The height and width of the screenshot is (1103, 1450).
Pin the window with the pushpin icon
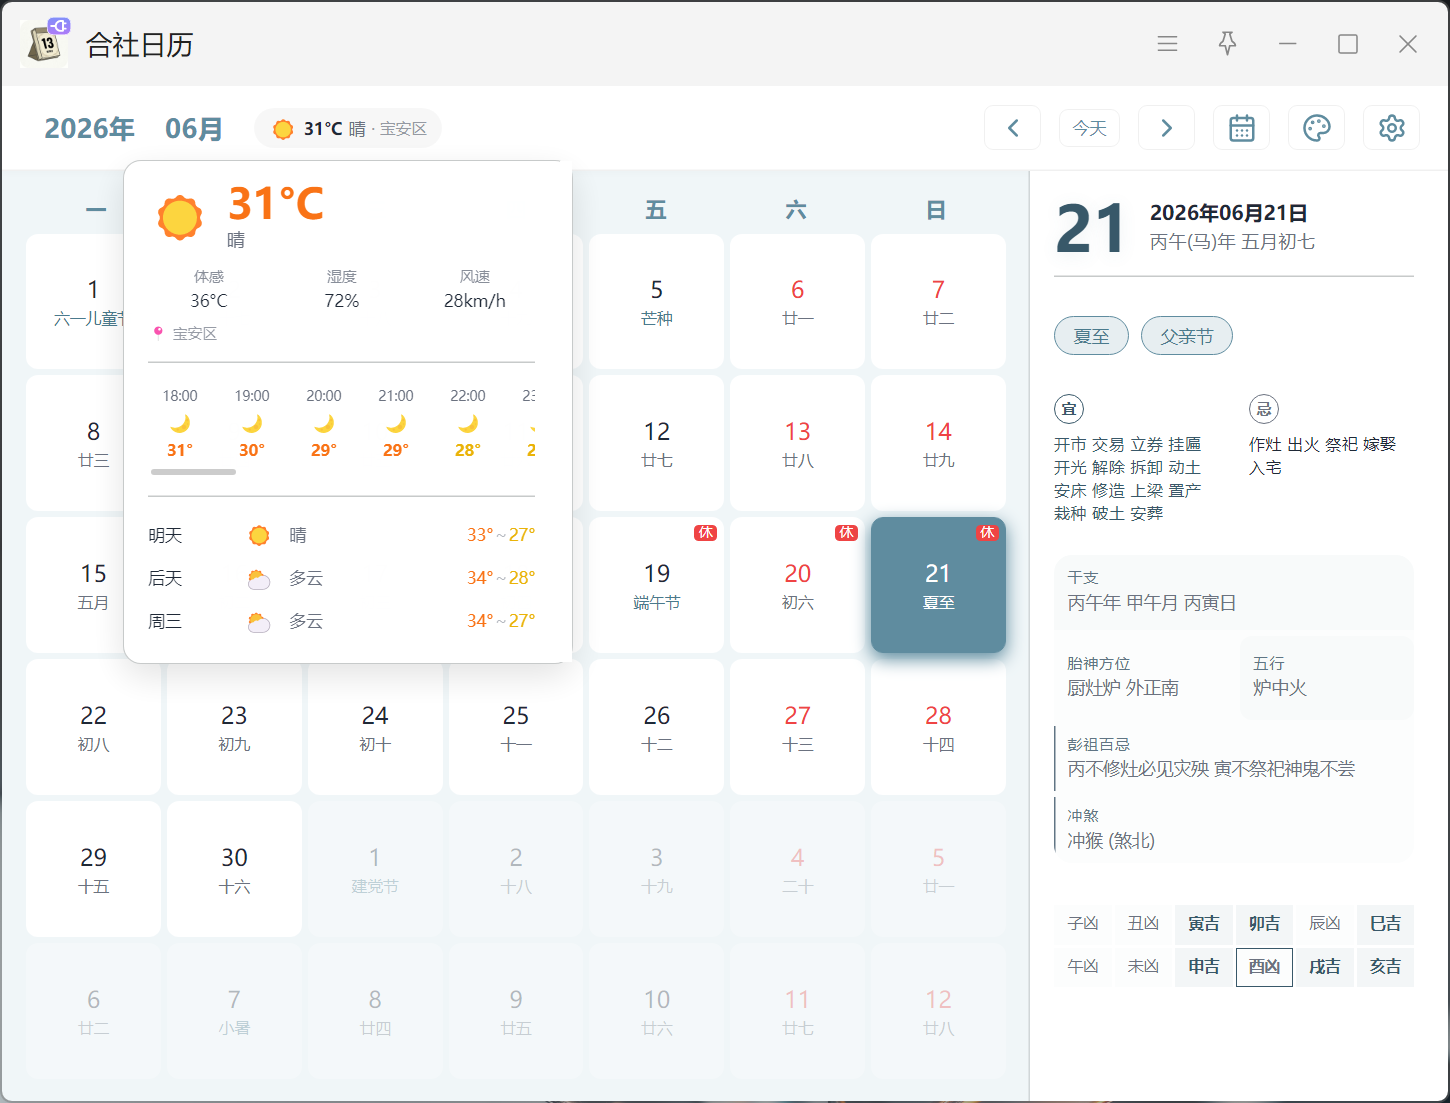pos(1227,44)
